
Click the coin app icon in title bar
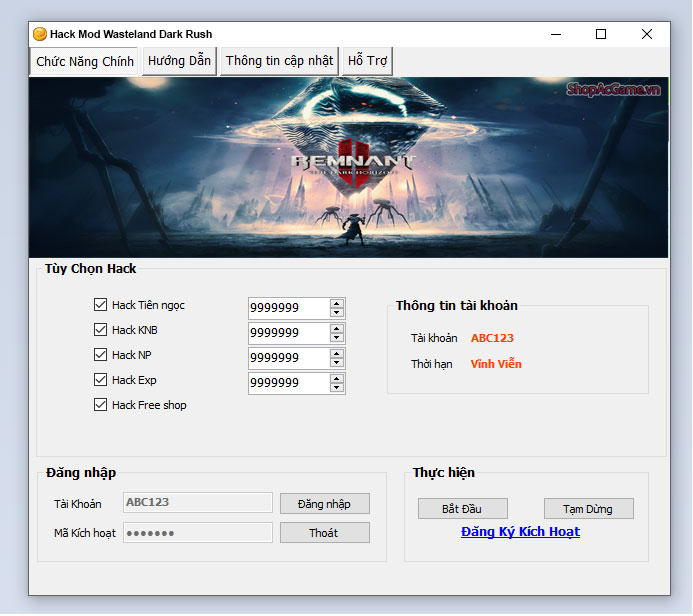click(40, 34)
